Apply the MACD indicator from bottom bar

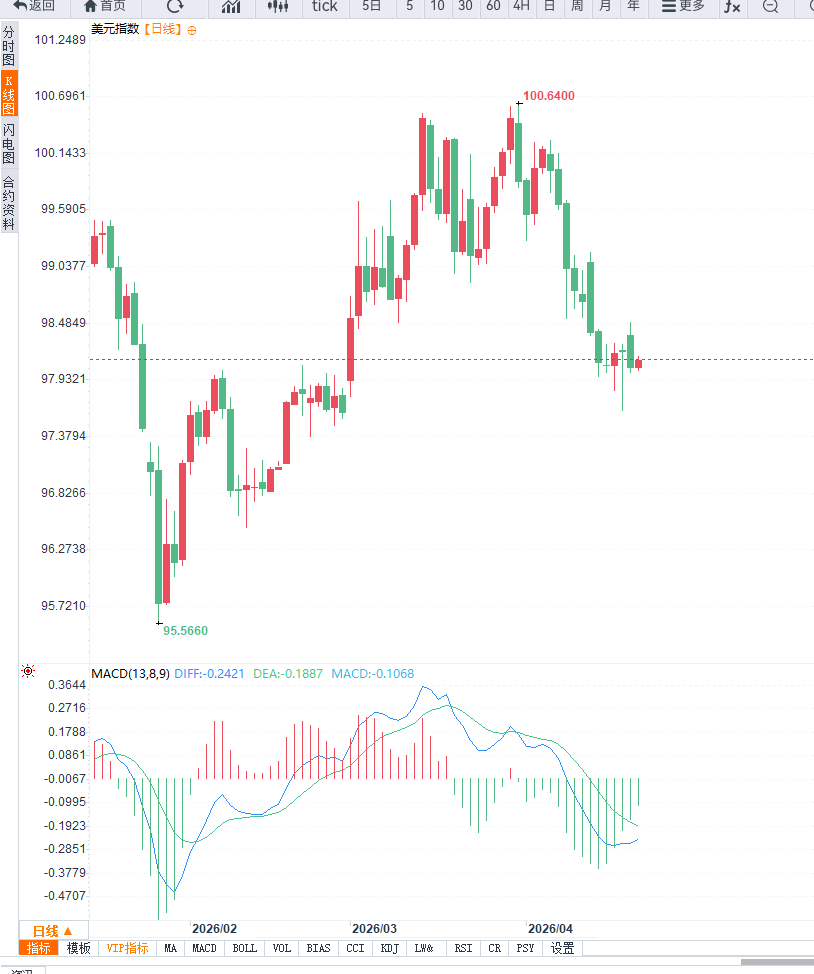coord(204,948)
